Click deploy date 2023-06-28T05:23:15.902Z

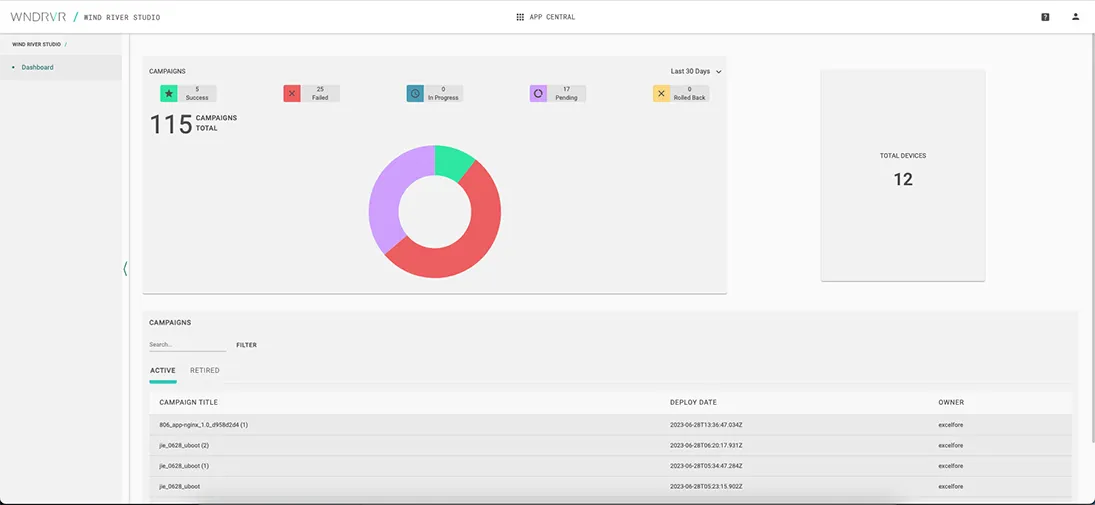tap(706, 485)
